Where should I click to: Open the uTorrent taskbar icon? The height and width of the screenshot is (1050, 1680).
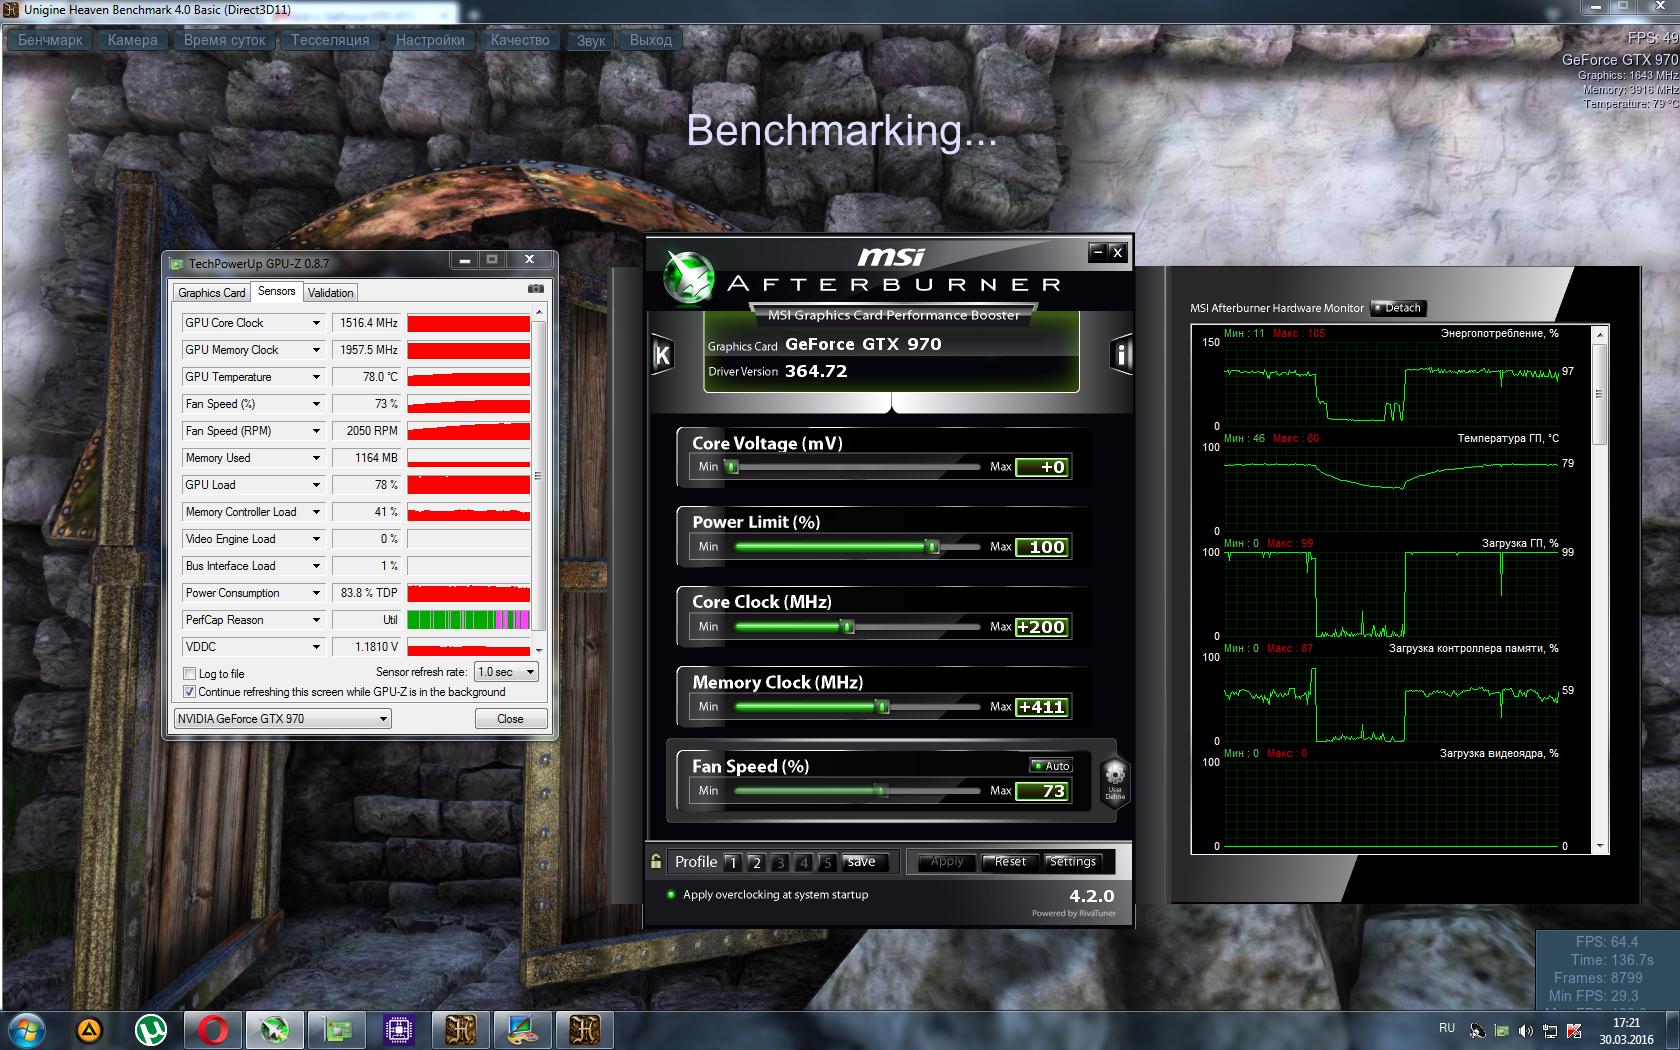point(151,1029)
